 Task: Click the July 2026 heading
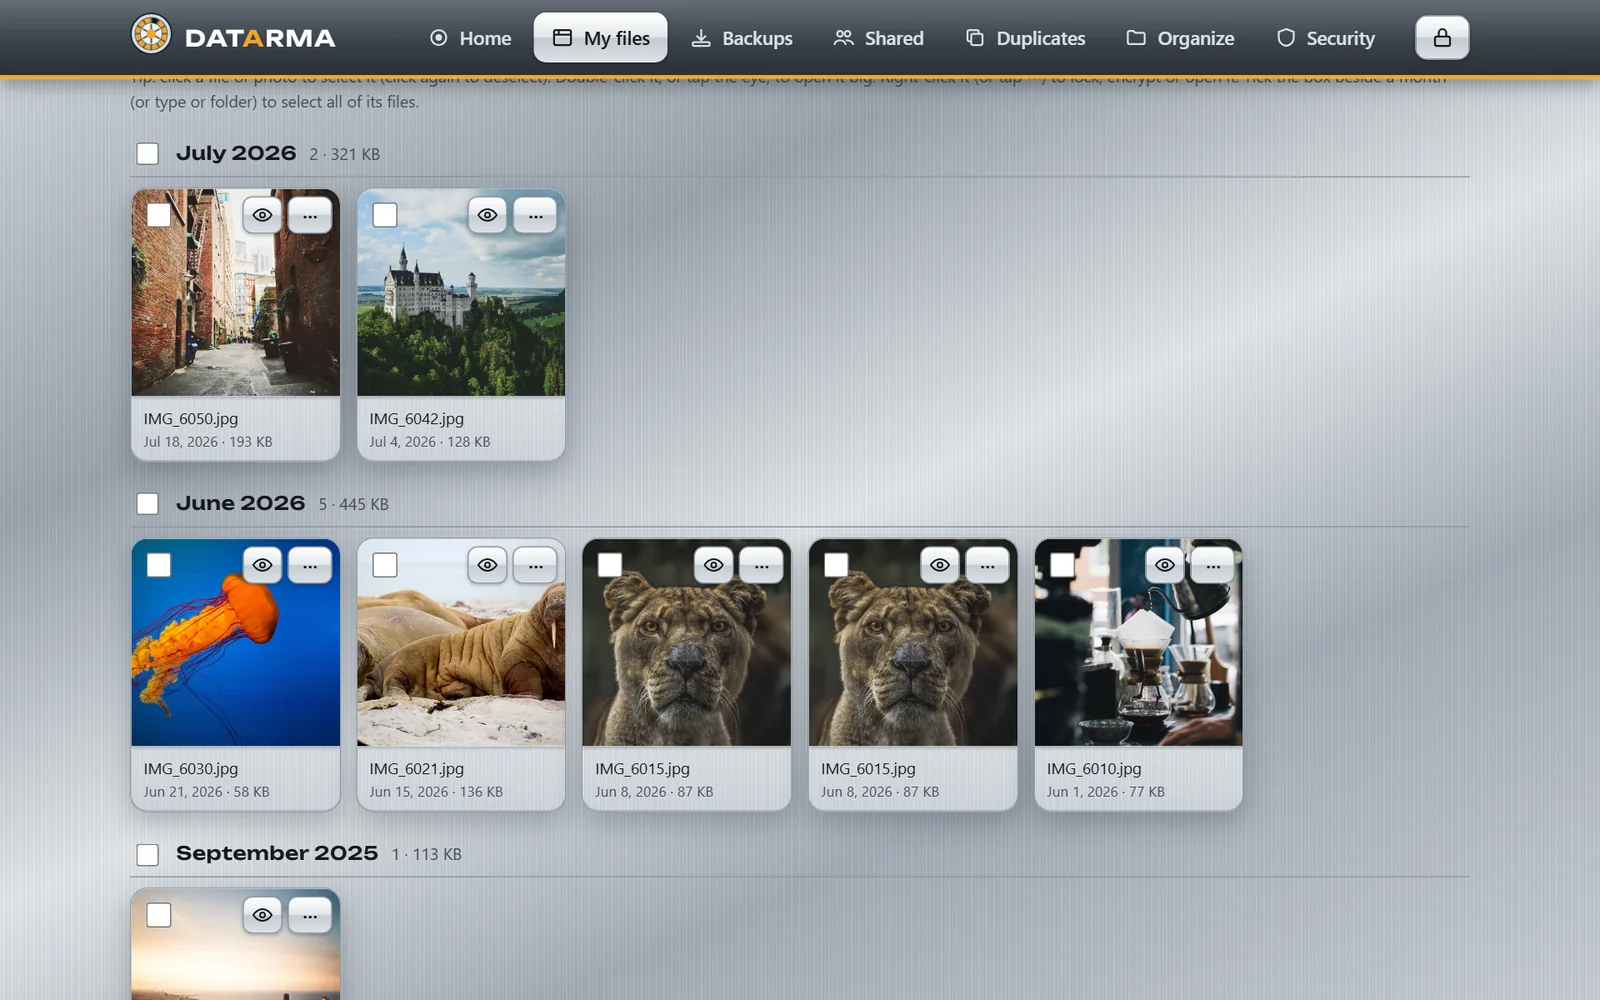[x=236, y=153]
